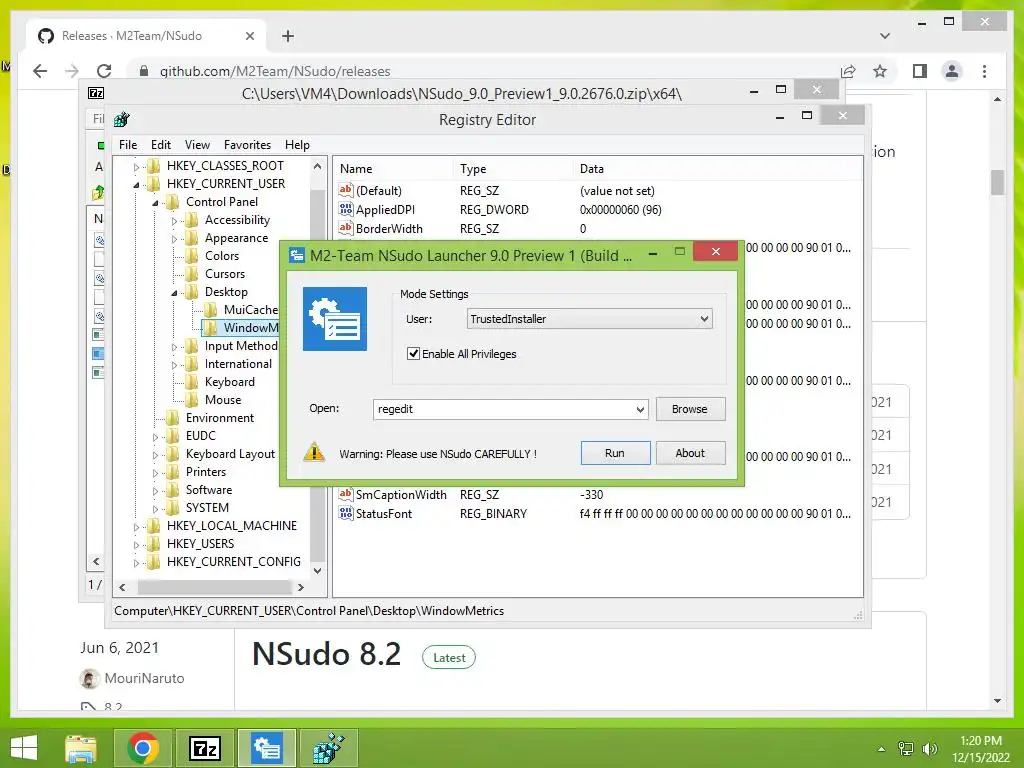Viewport: 1024px width, 768px height.
Task: Click the registry tree scroll up arrow
Action: coord(317,167)
